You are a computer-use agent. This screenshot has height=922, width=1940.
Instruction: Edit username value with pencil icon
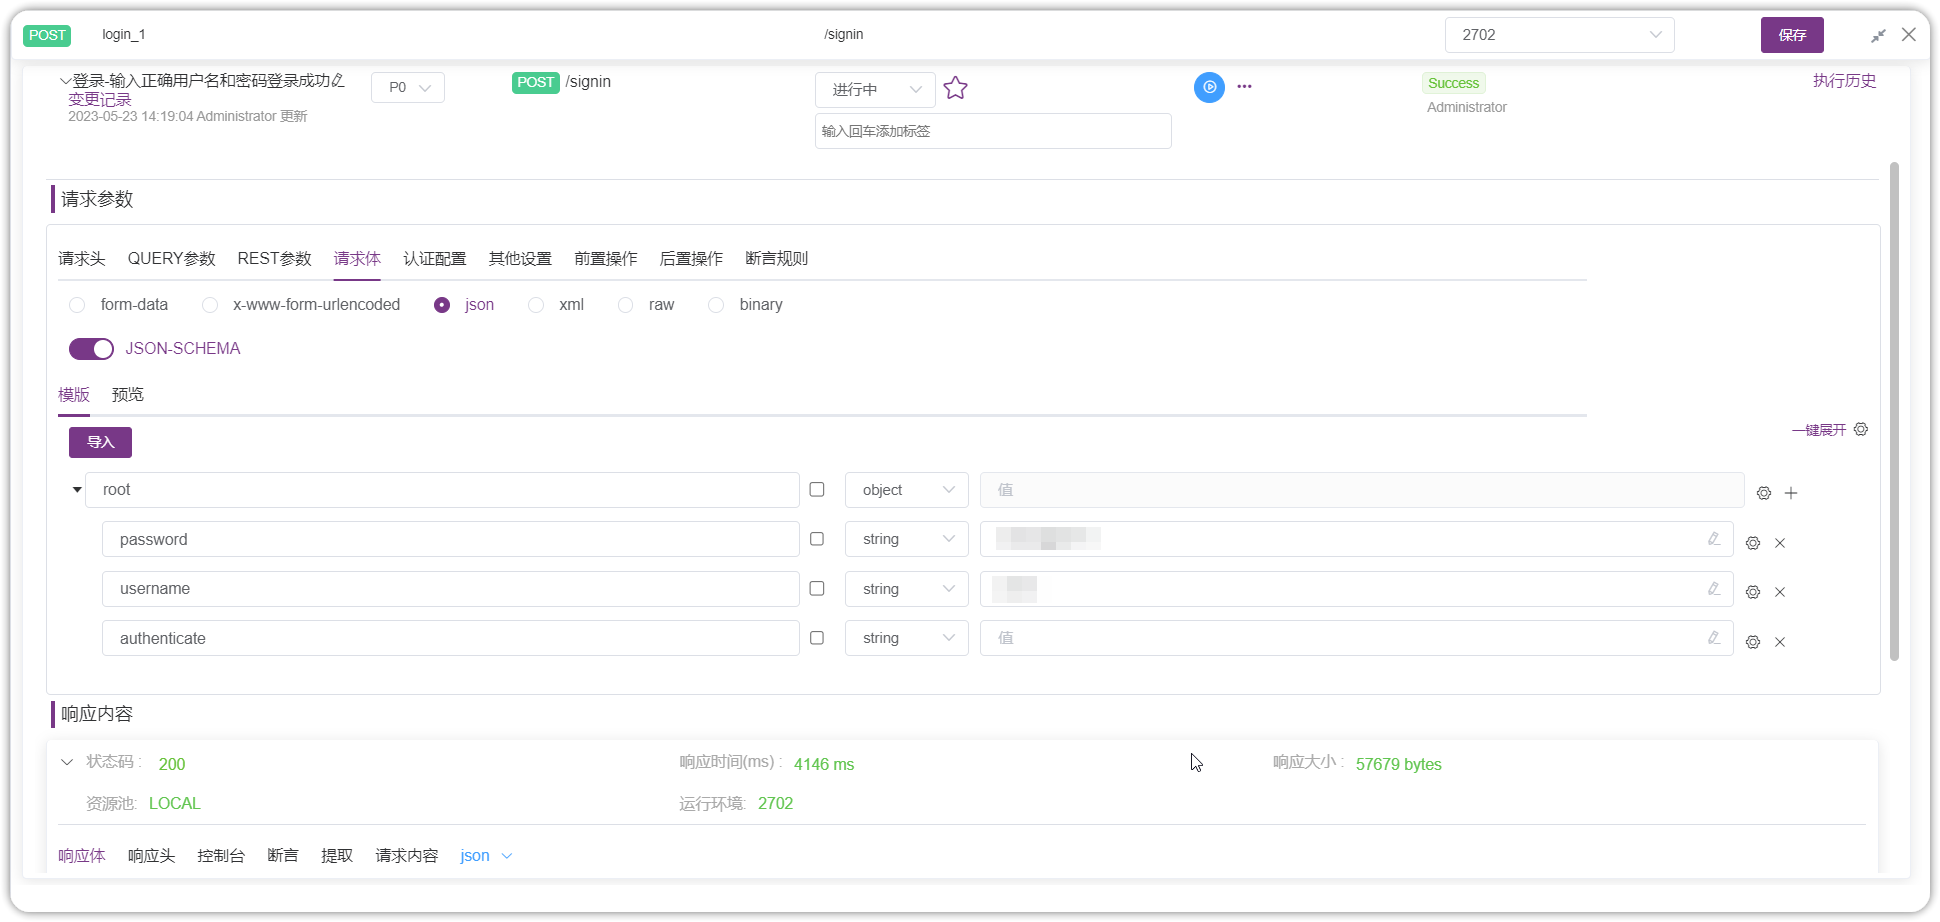pyautogui.click(x=1714, y=589)
